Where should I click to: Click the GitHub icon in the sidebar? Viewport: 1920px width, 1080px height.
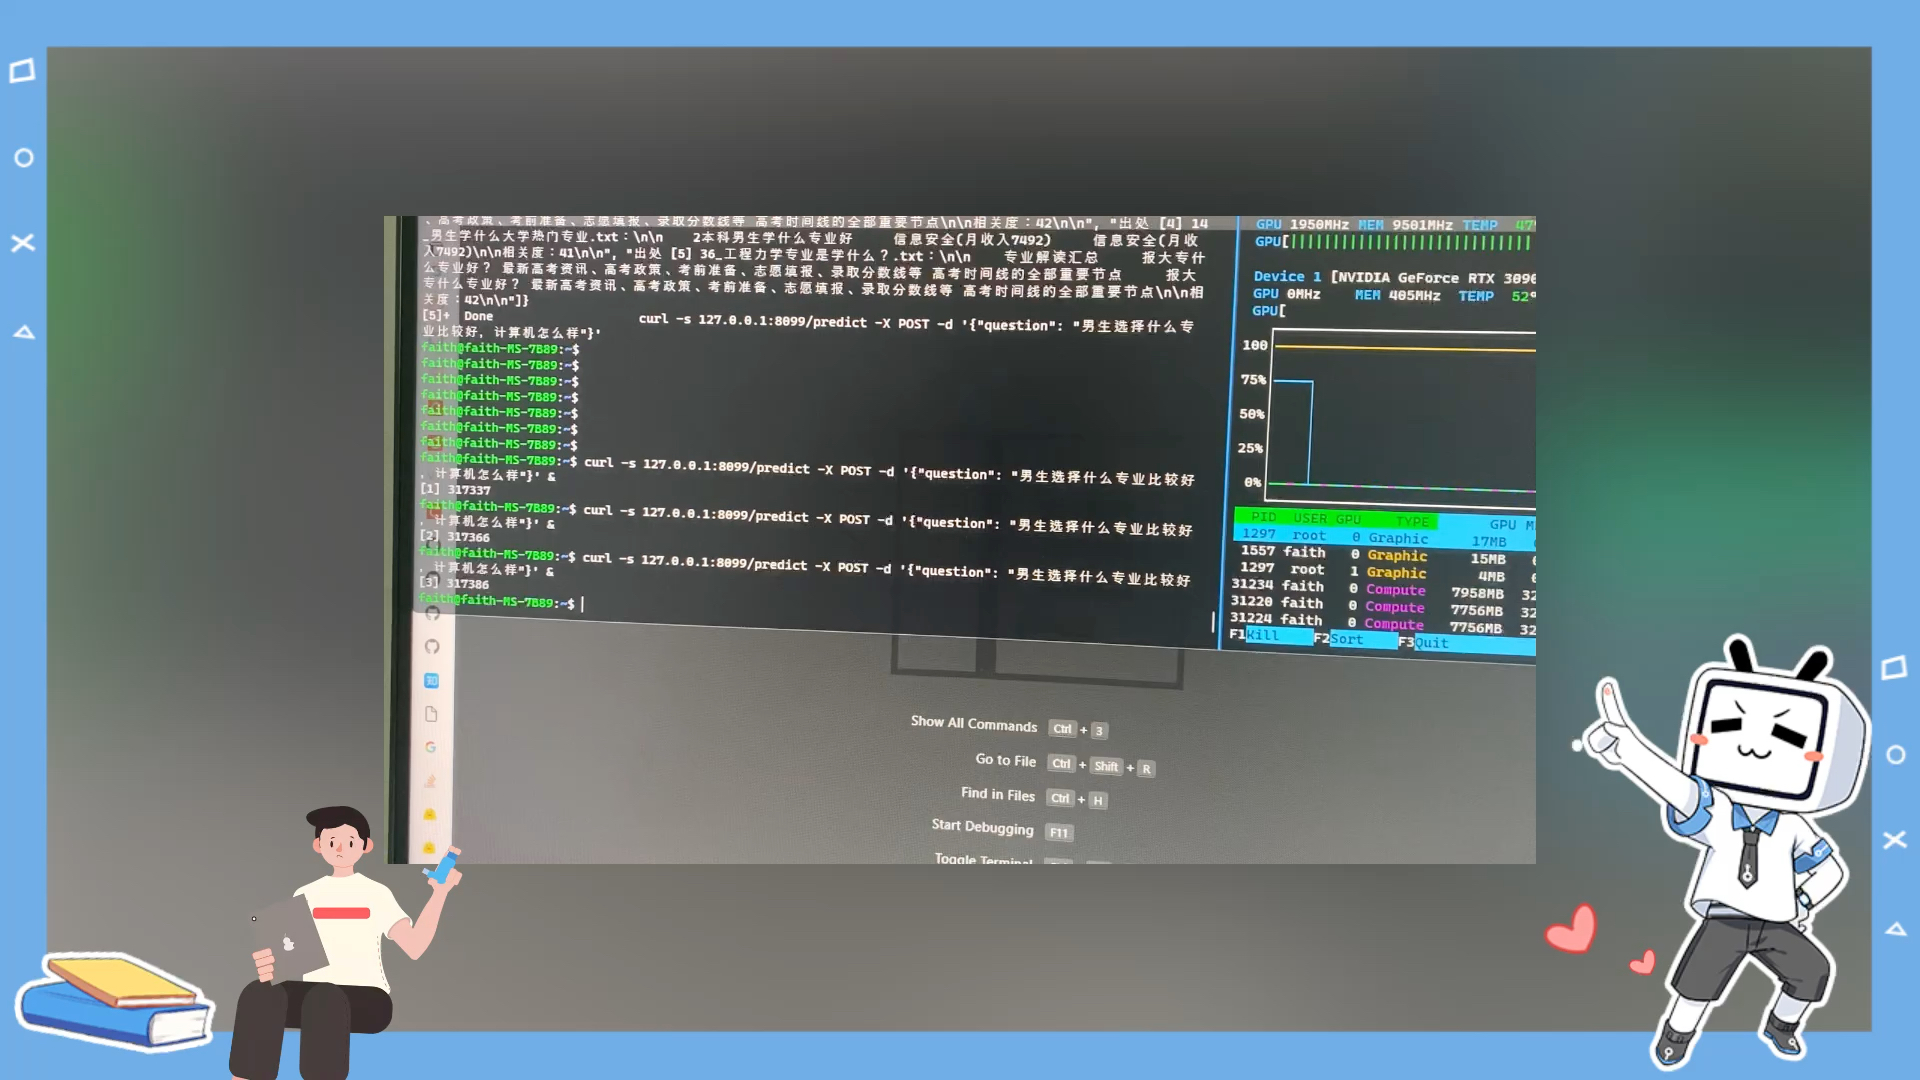(431, 646)
